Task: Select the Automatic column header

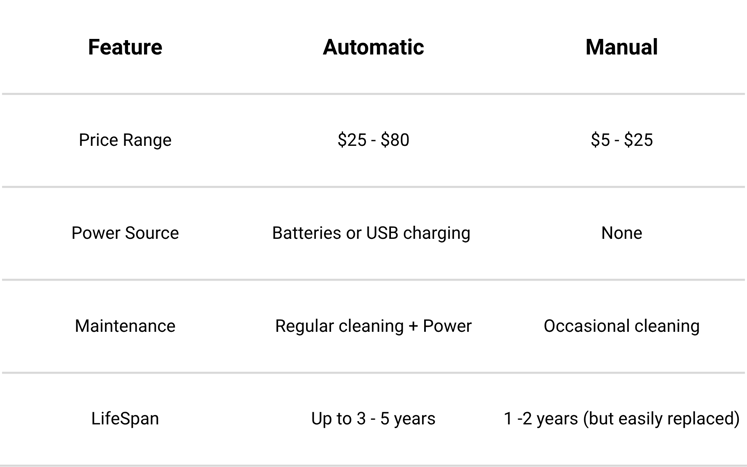Action: pos(373,47)
